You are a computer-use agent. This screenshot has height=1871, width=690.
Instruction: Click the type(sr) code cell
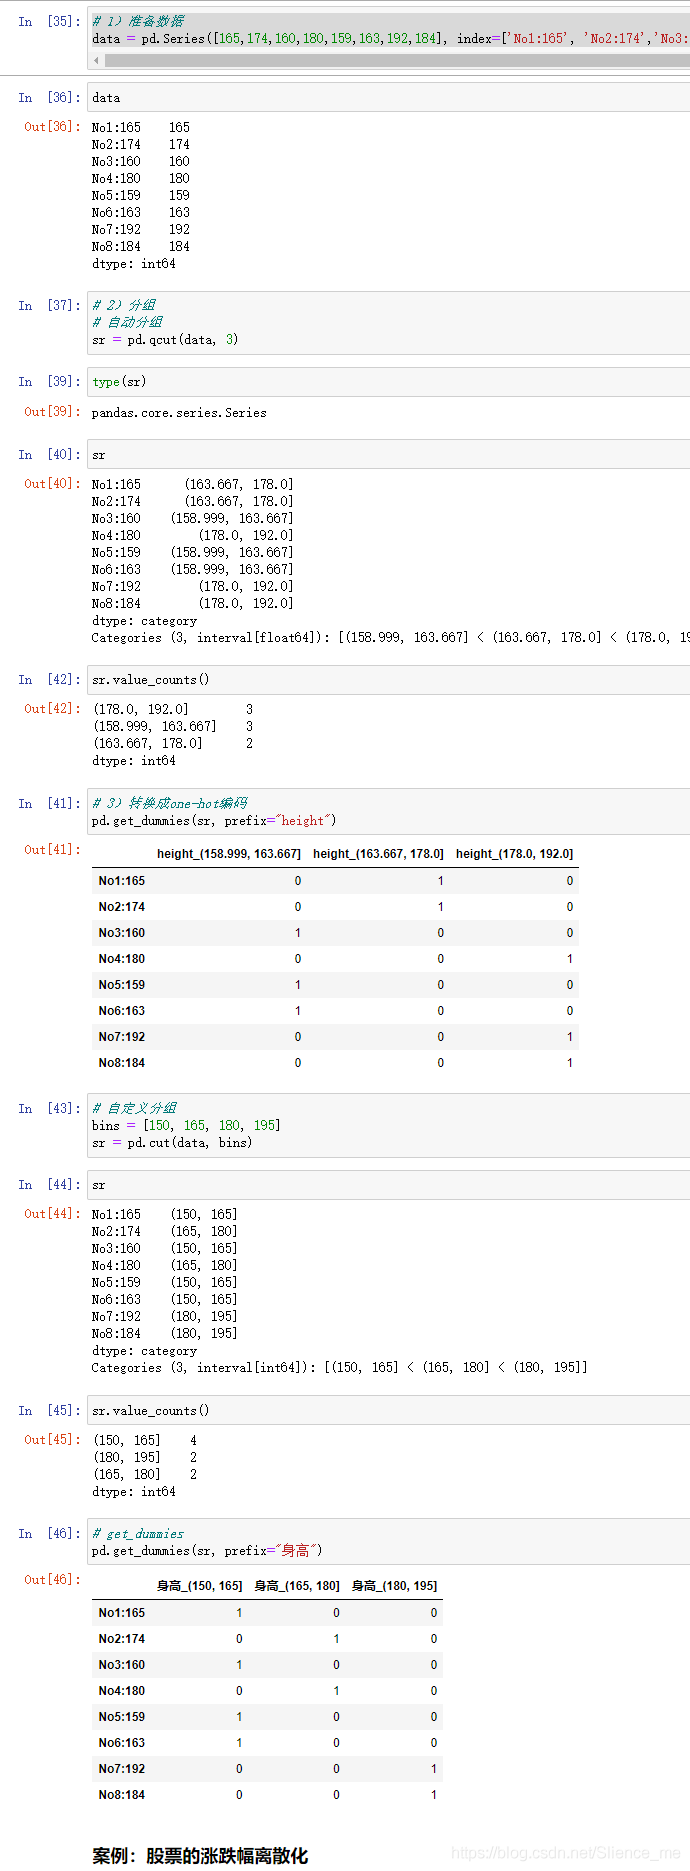coord(389,382)
